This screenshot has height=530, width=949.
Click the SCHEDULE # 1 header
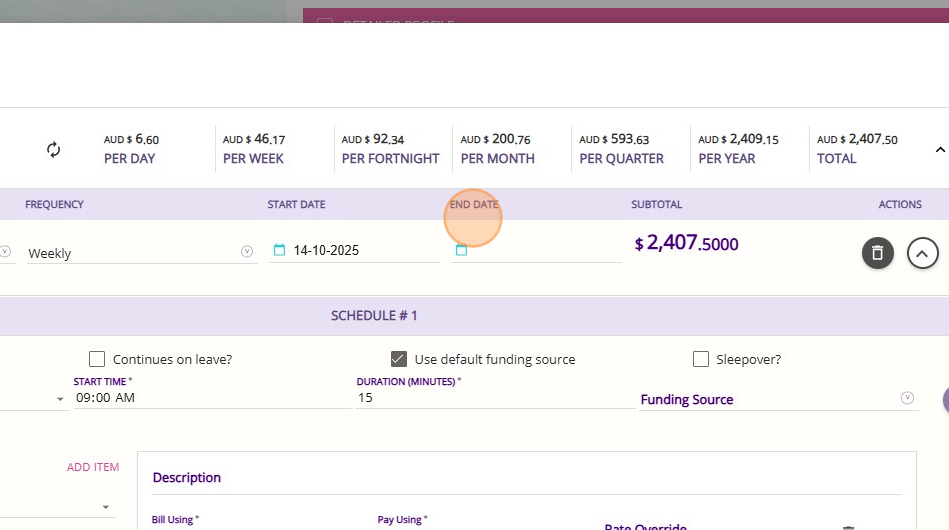[374, 315]
